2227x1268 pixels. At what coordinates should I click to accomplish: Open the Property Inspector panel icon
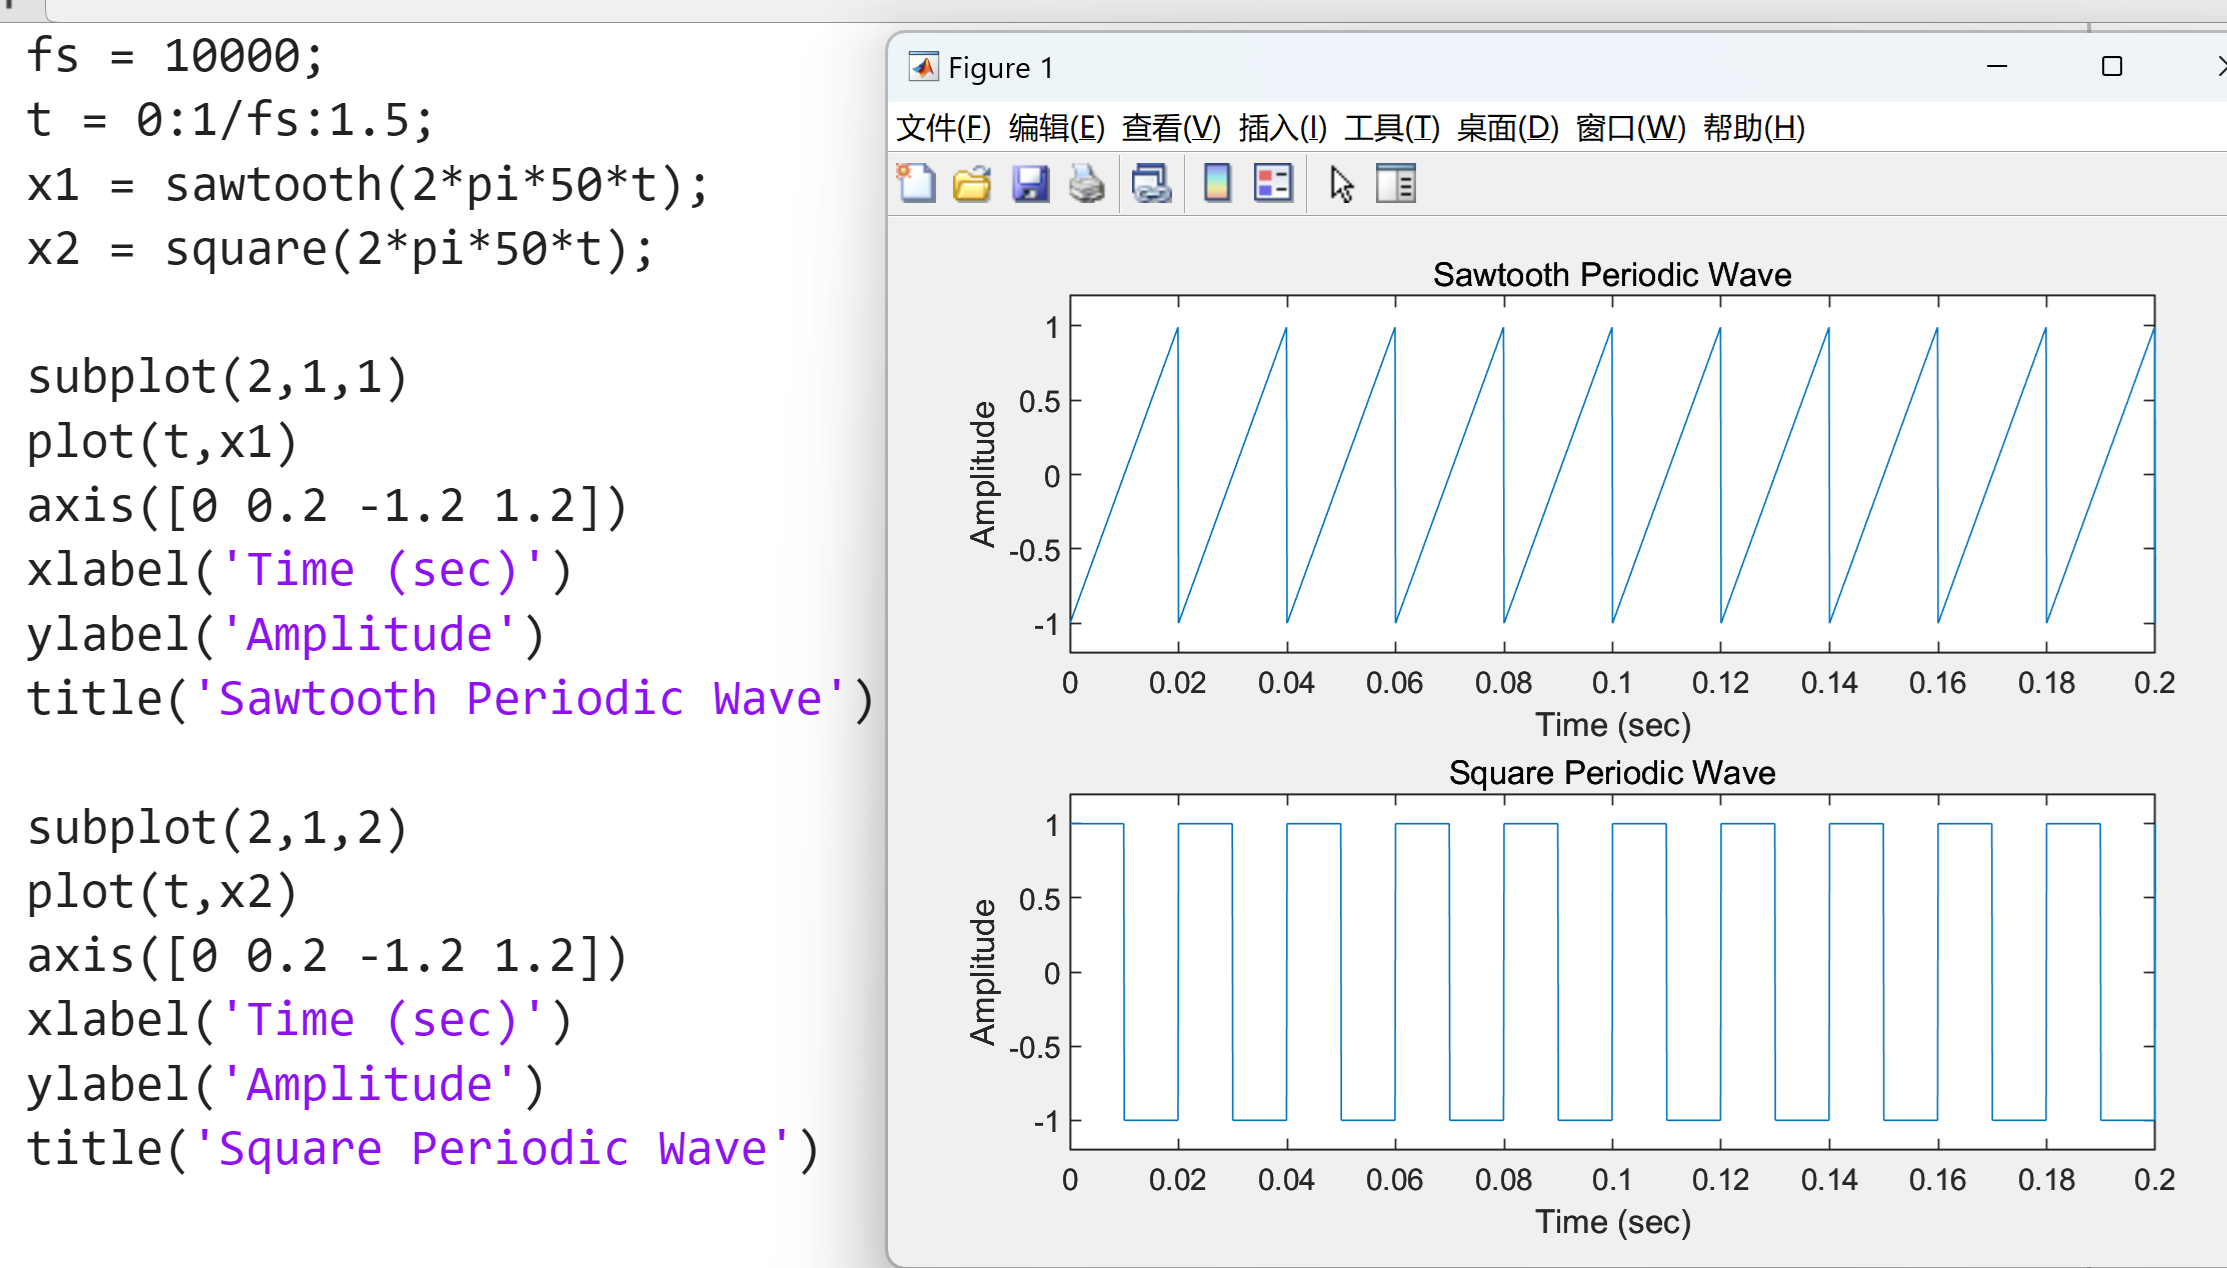(x=1396, y=184)
